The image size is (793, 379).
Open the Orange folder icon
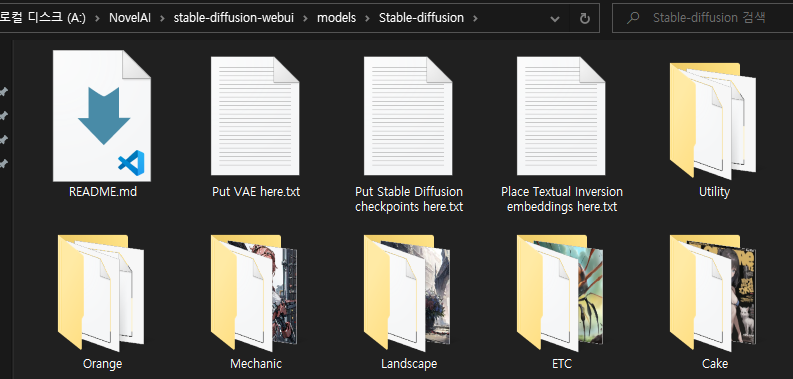click(x=101, y=292)
